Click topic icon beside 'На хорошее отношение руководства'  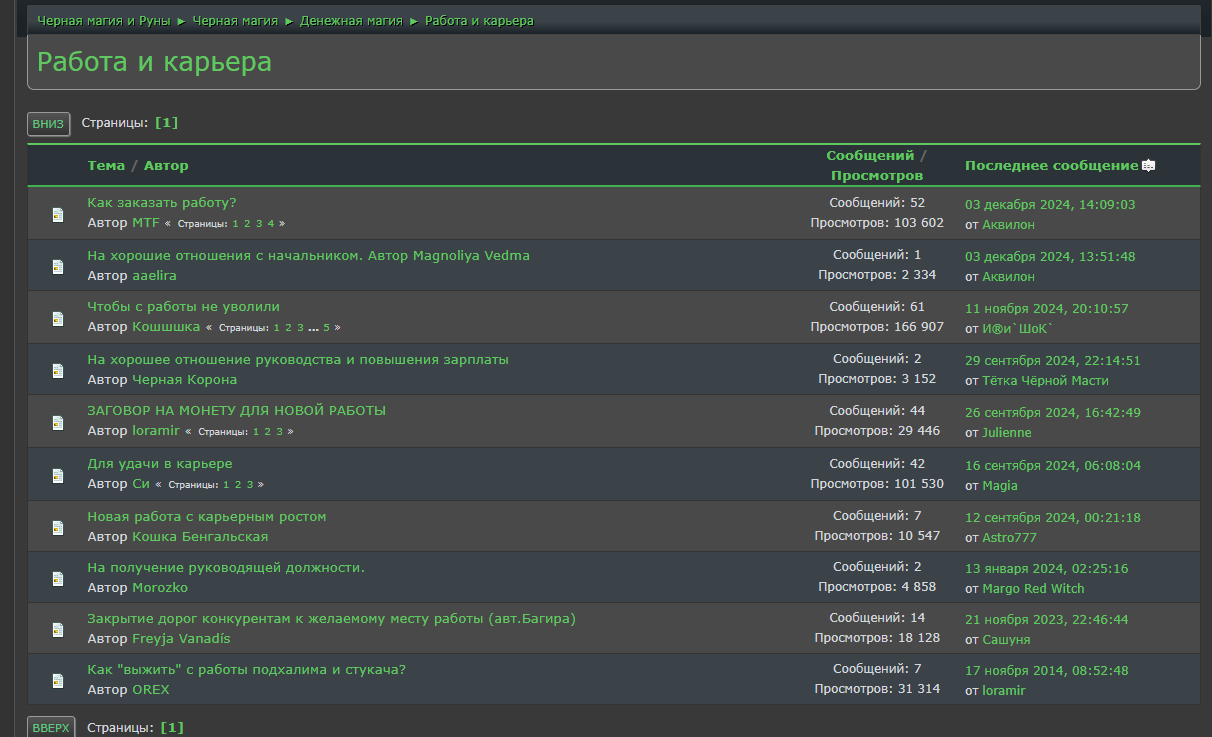tap(58, 370)
